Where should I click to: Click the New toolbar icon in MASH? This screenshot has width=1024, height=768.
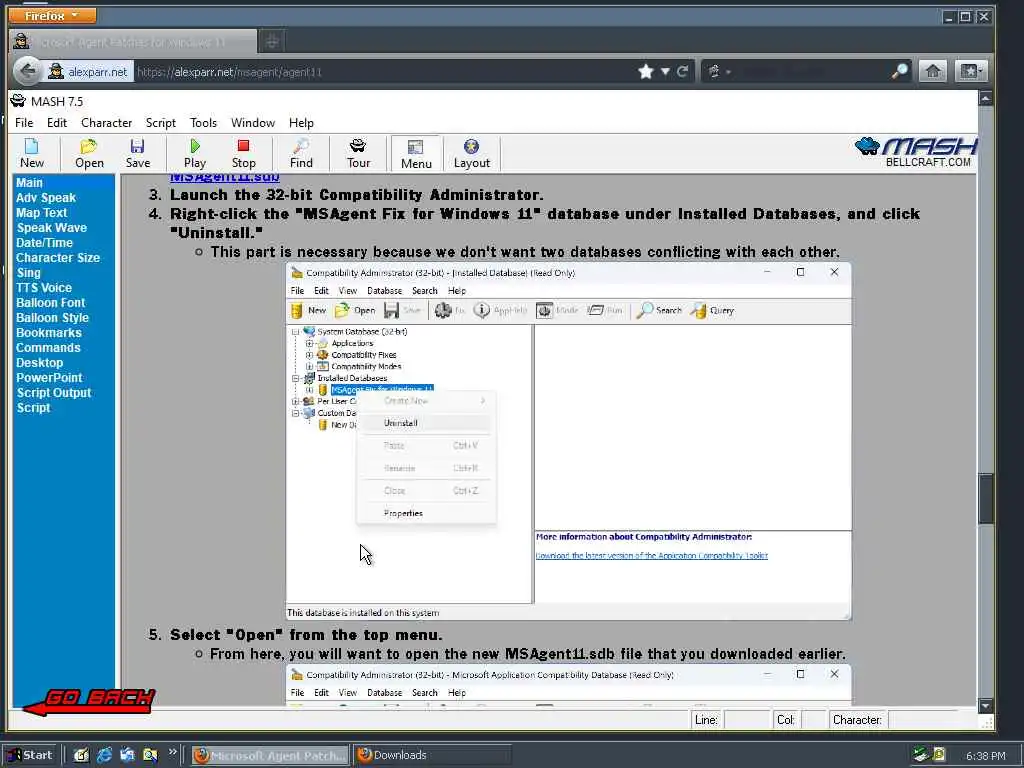pyautogui.click(x=31, y=153)
